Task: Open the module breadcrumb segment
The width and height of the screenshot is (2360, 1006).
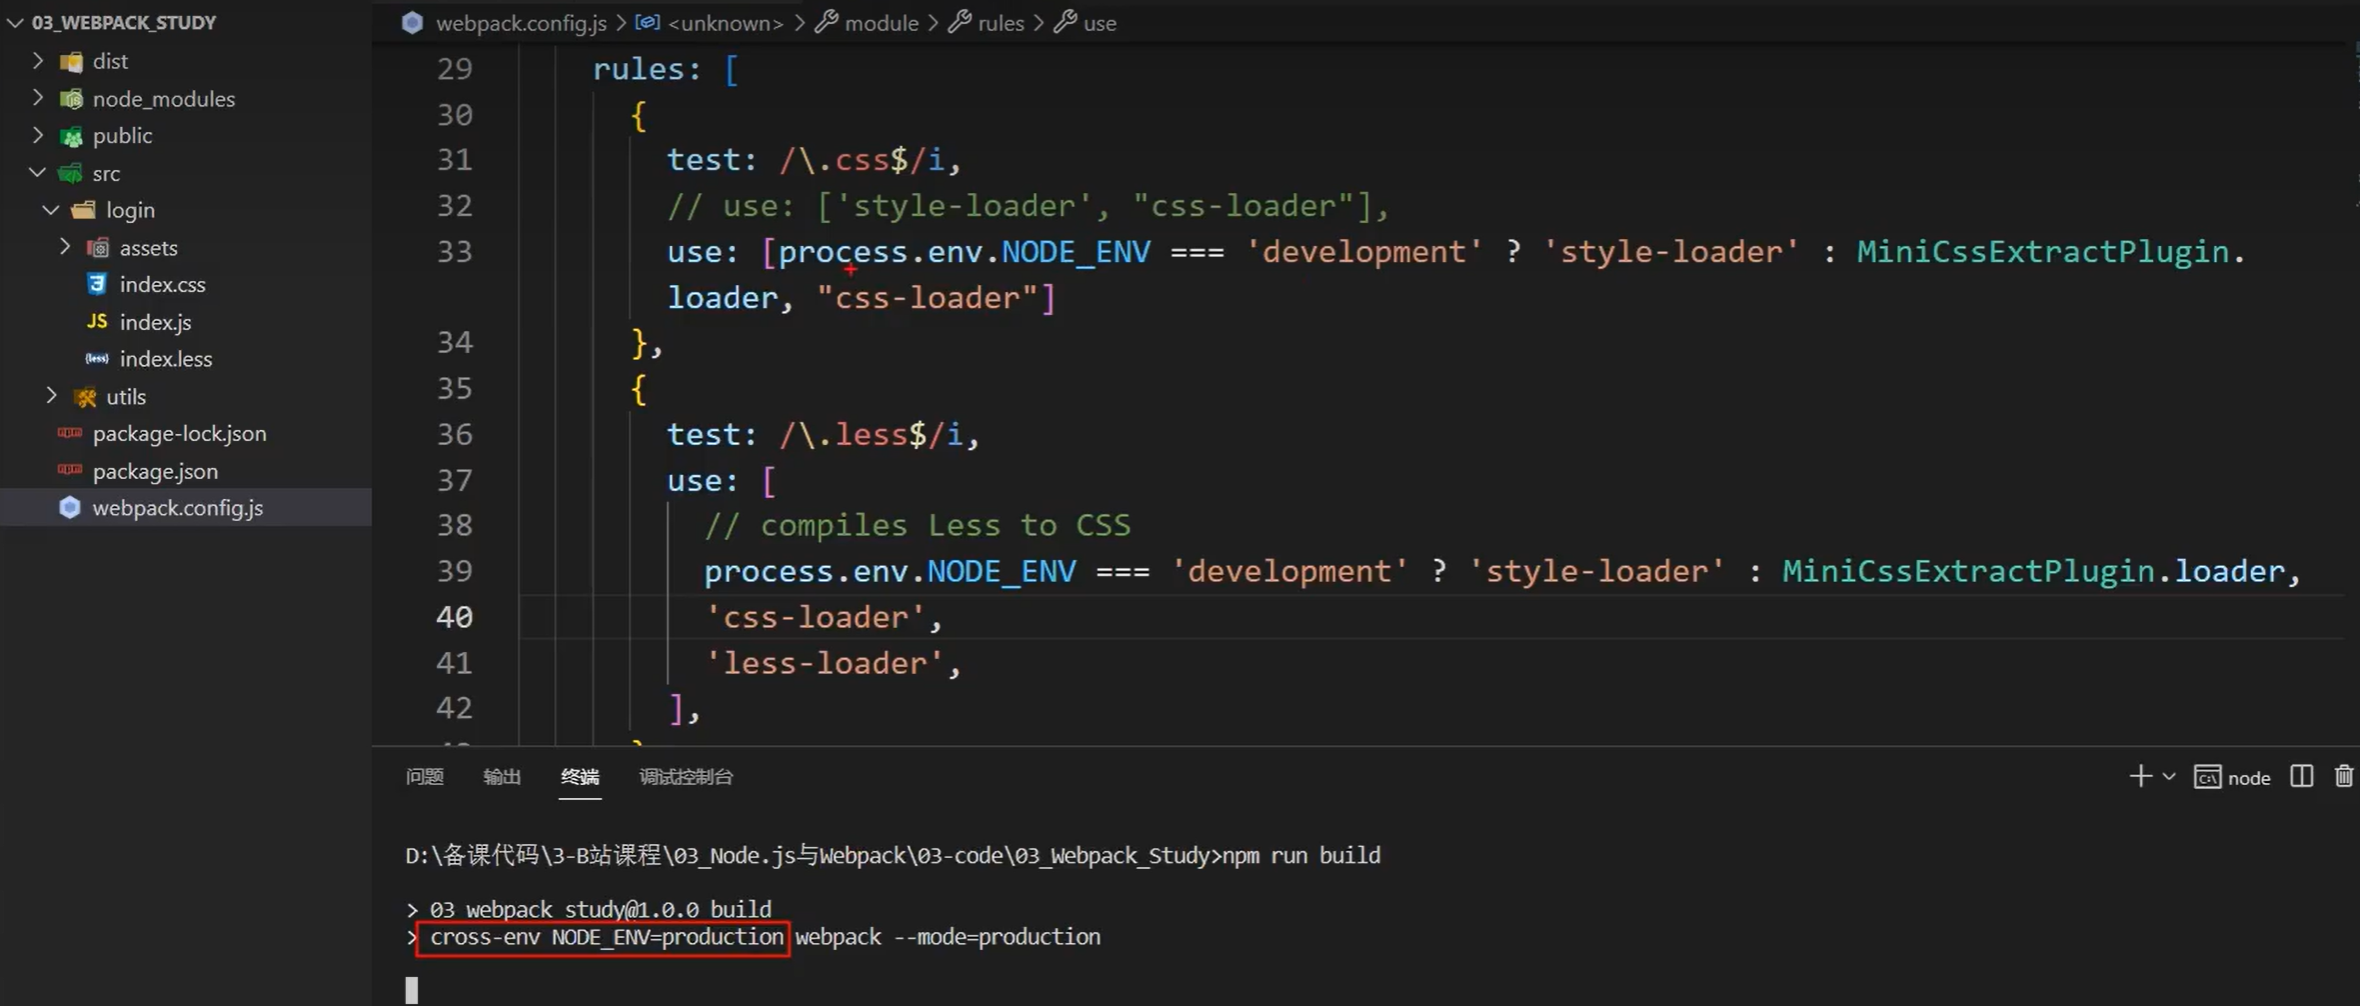Action: pyautogui.click(x=881, y=23)
